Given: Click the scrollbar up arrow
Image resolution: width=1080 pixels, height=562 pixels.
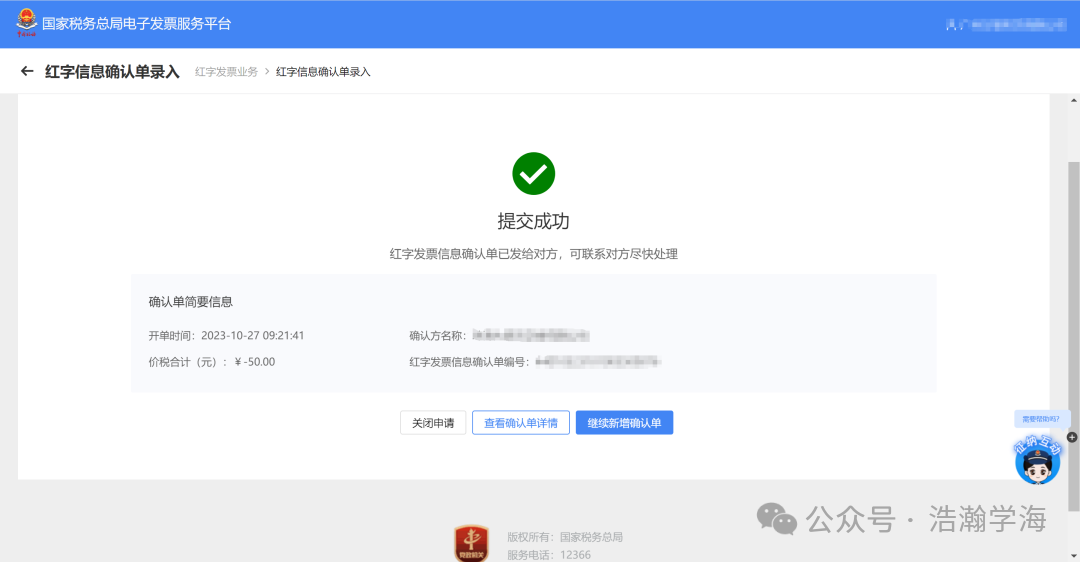Looking at the screenshot, I should (1073, 102).
